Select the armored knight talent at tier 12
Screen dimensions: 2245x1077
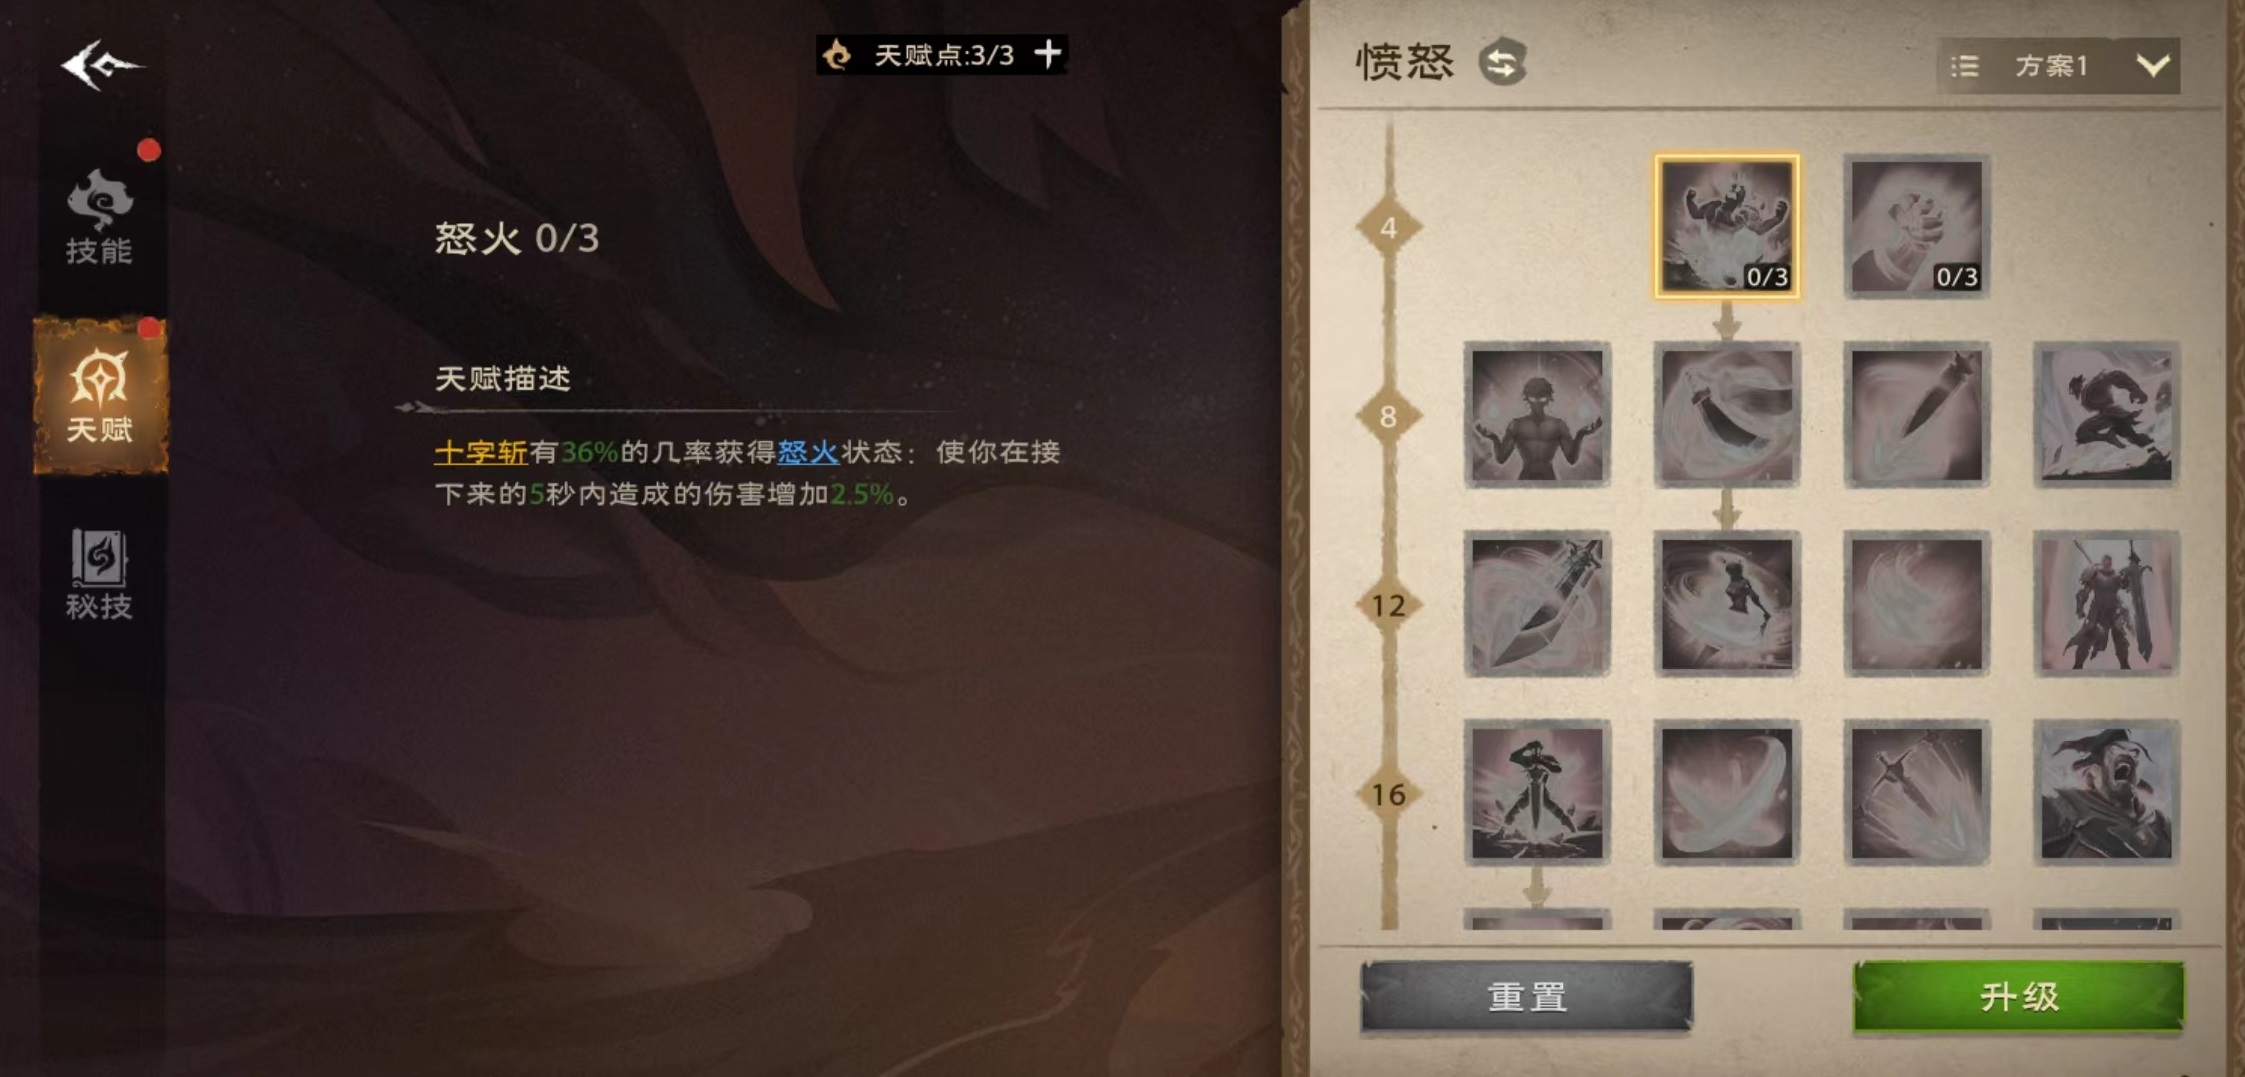[2106, 604]
